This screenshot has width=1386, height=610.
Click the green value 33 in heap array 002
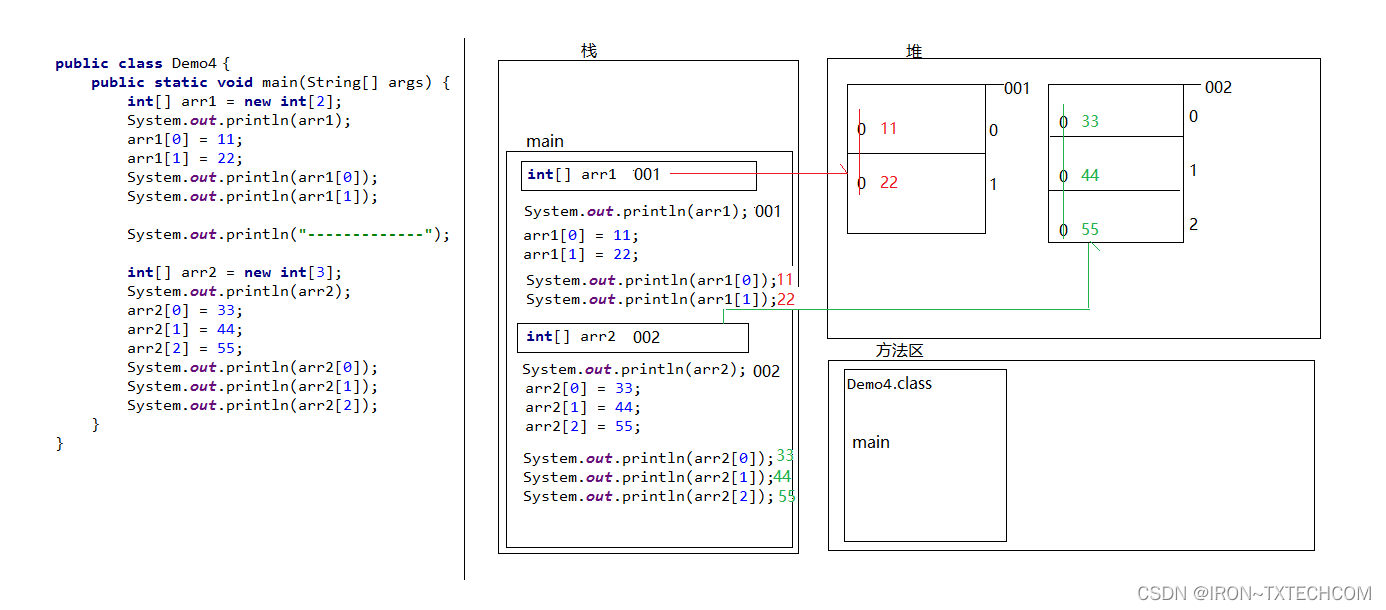pyautogui.click(x=1090, y=122)
